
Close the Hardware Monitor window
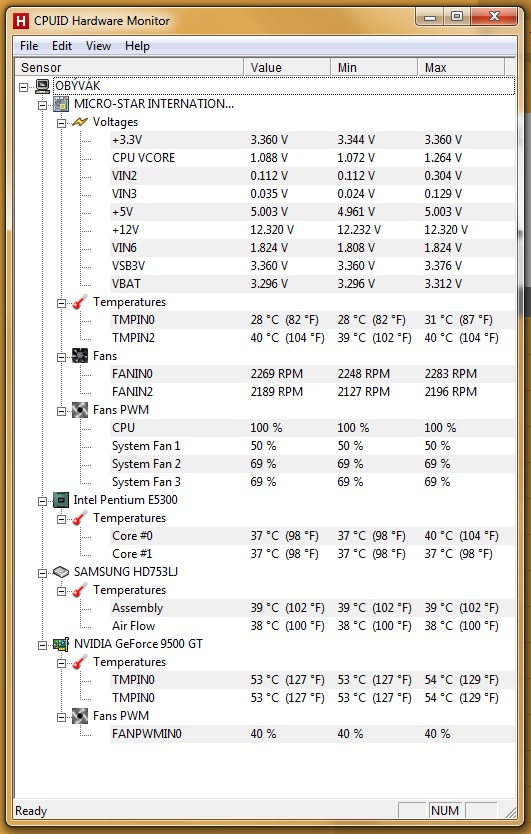pos(494,17)
